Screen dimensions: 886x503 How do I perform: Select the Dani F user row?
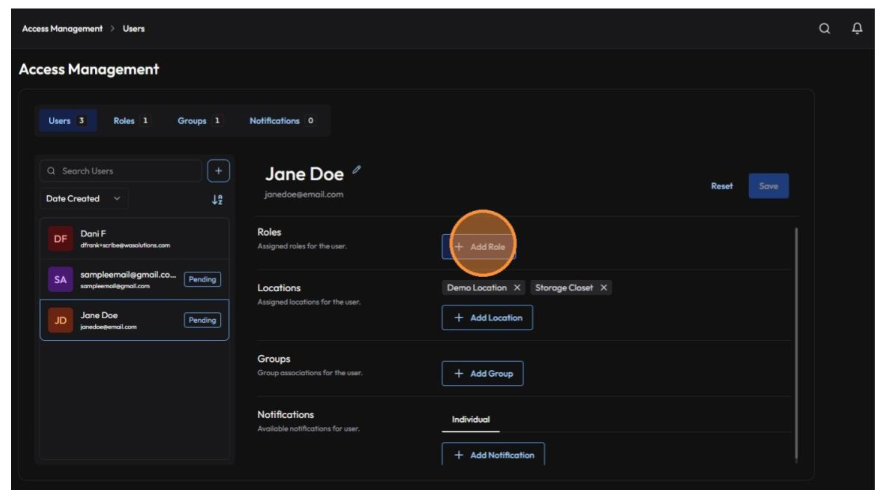(134, 239)
